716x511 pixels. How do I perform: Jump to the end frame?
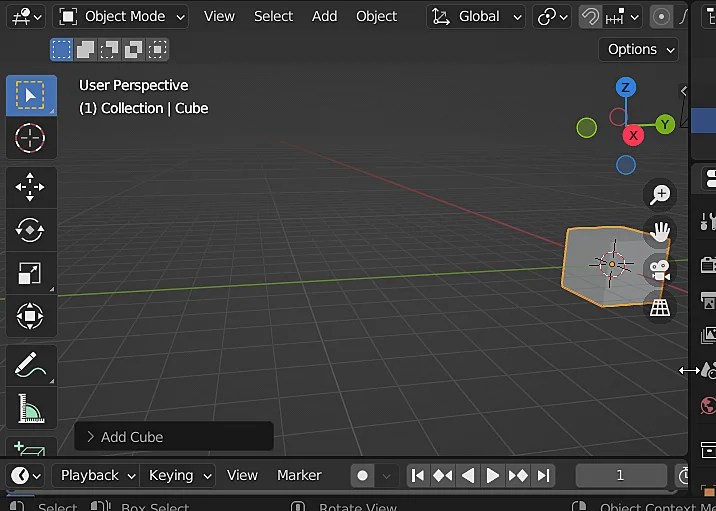pos(543,476)
